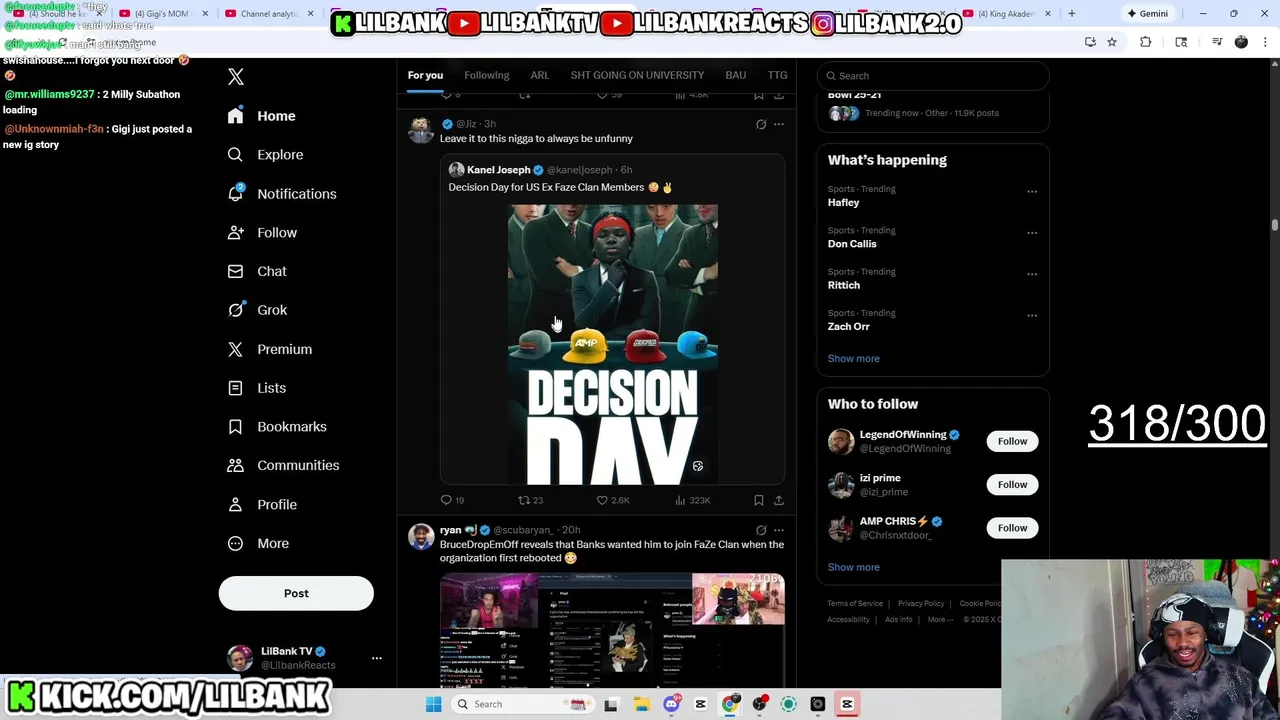Open LilBank TV account options menu

point(377,658)
